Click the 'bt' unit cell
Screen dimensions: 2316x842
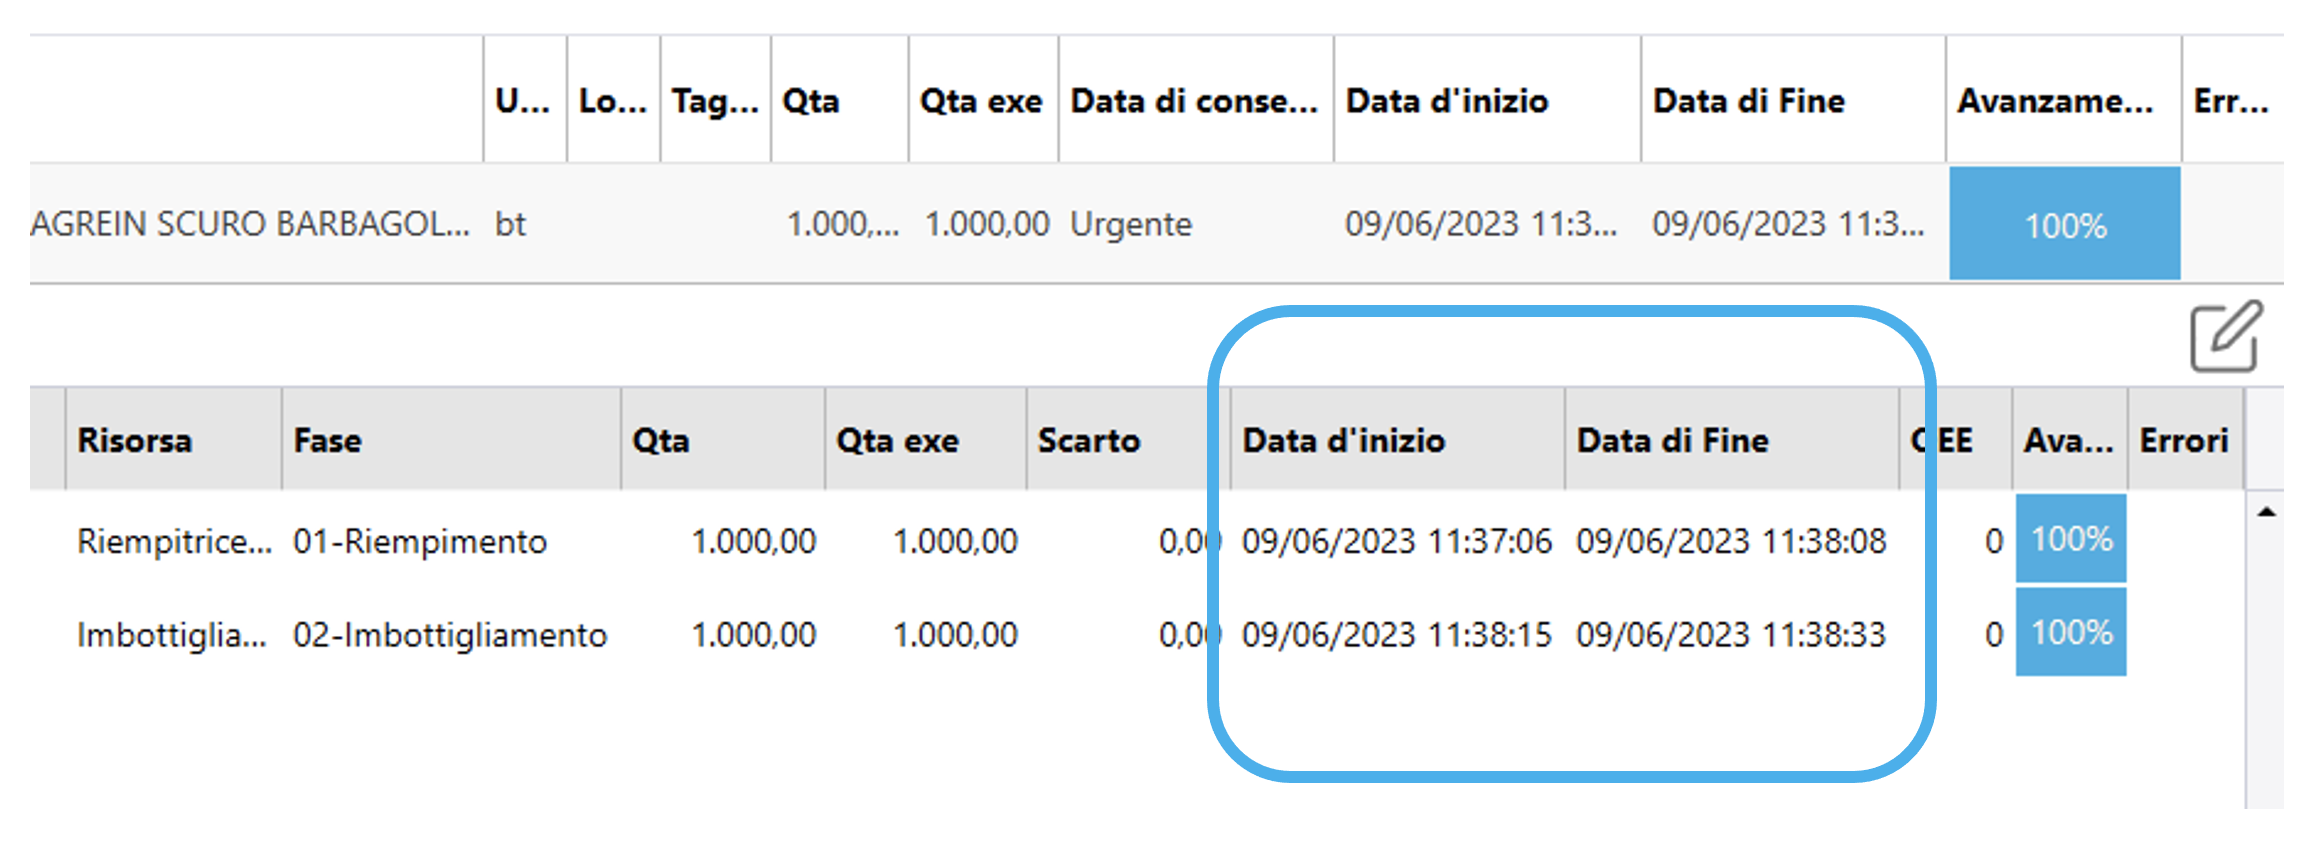511,224
